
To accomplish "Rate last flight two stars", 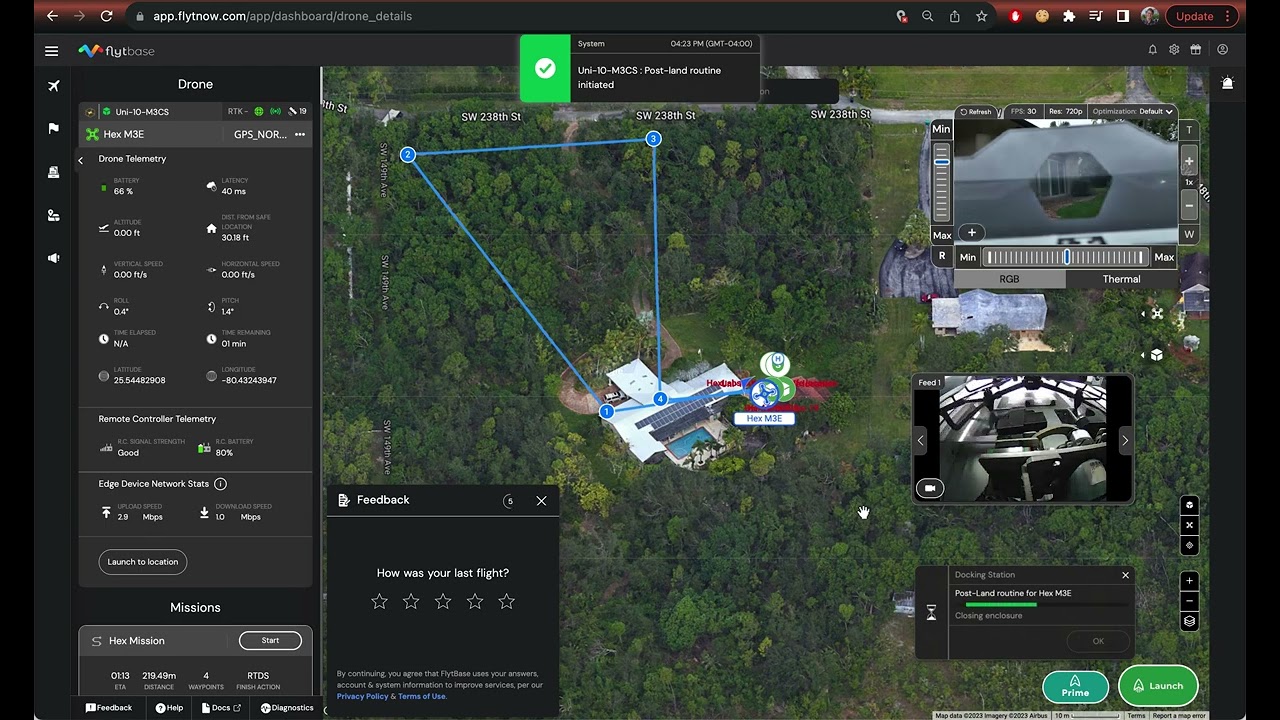I will pos(411,601).
